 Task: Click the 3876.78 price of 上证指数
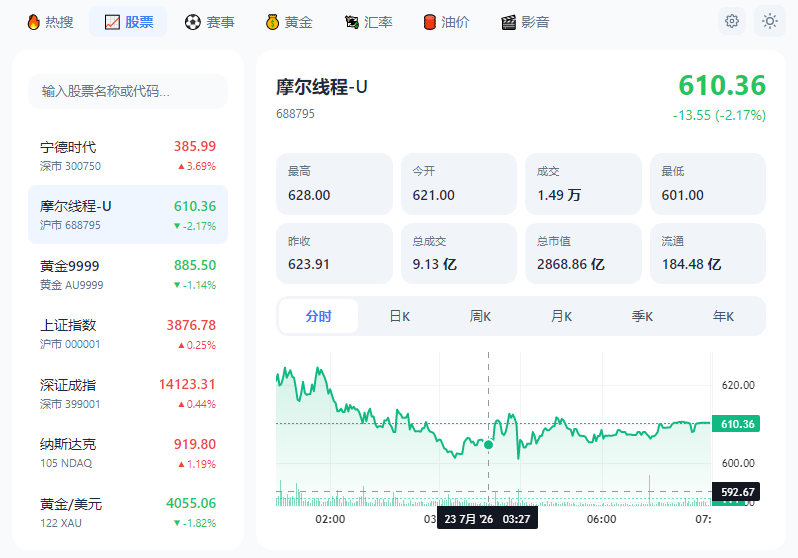pos(191,325)
